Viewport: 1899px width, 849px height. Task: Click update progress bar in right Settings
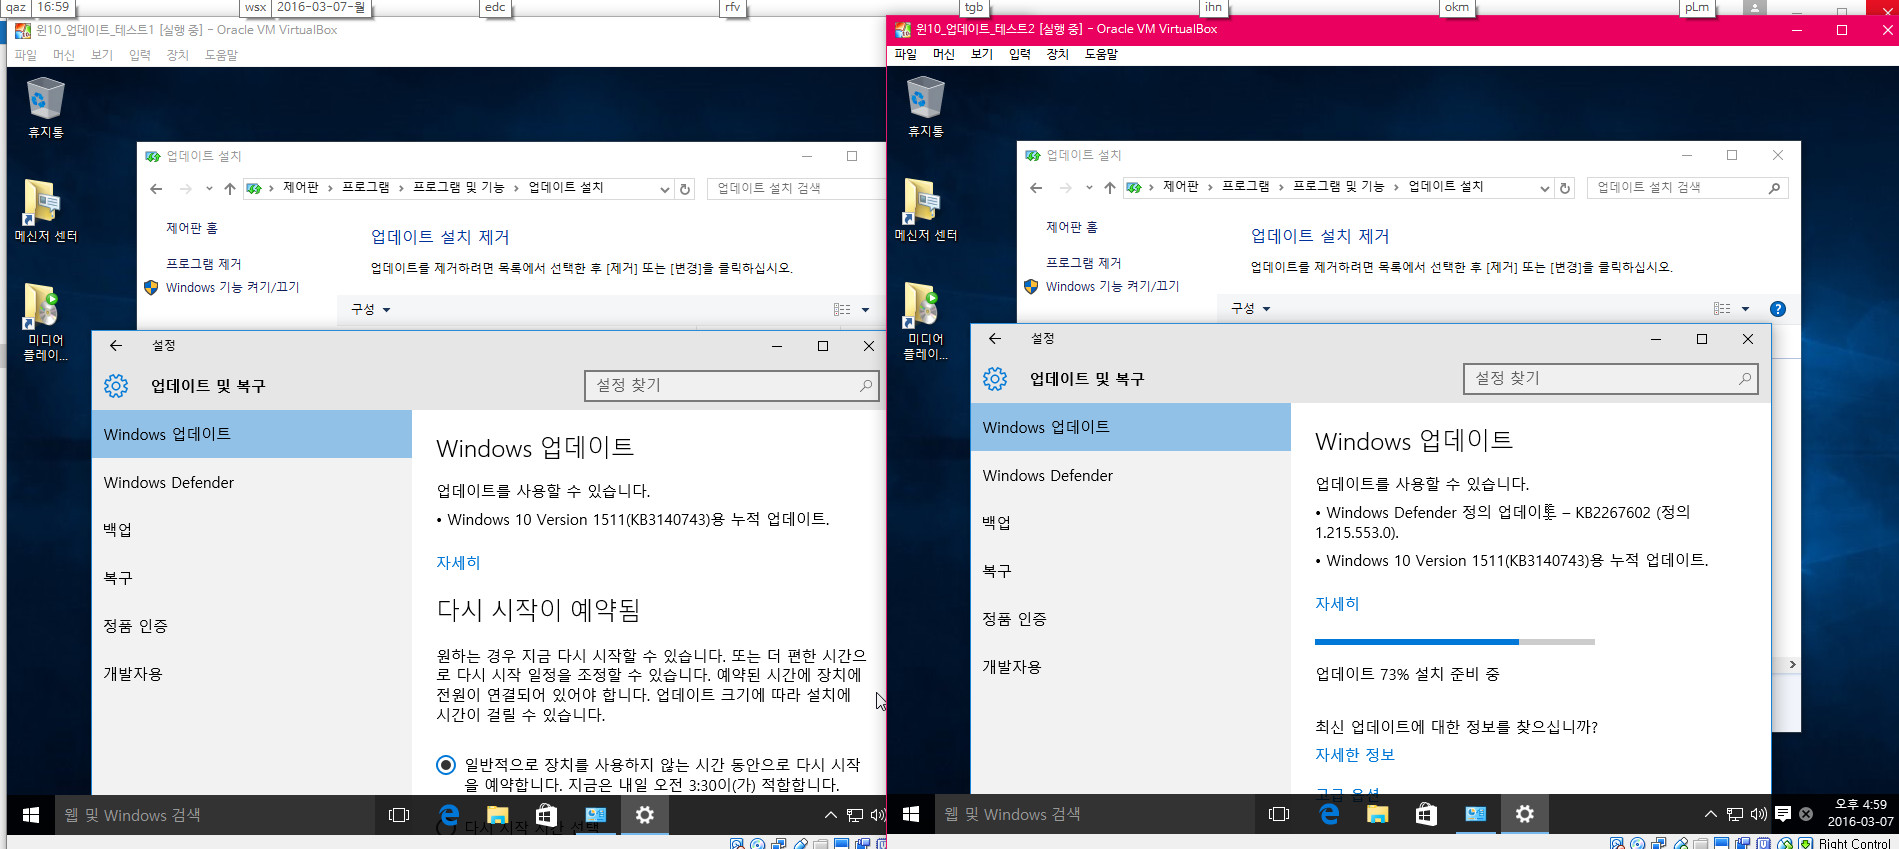click(1455, 642)
